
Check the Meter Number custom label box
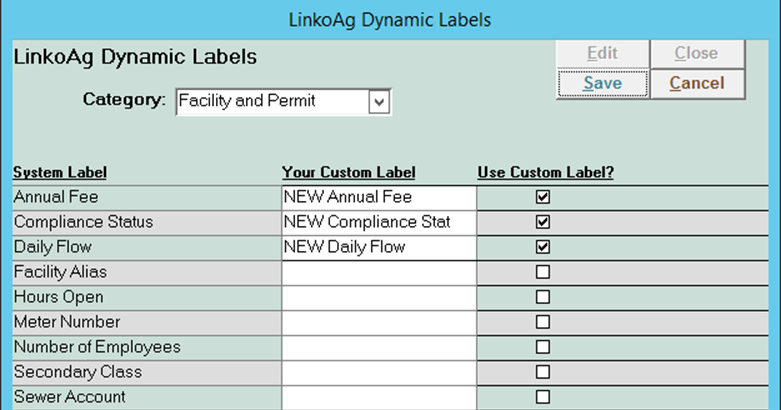point(543,322)
